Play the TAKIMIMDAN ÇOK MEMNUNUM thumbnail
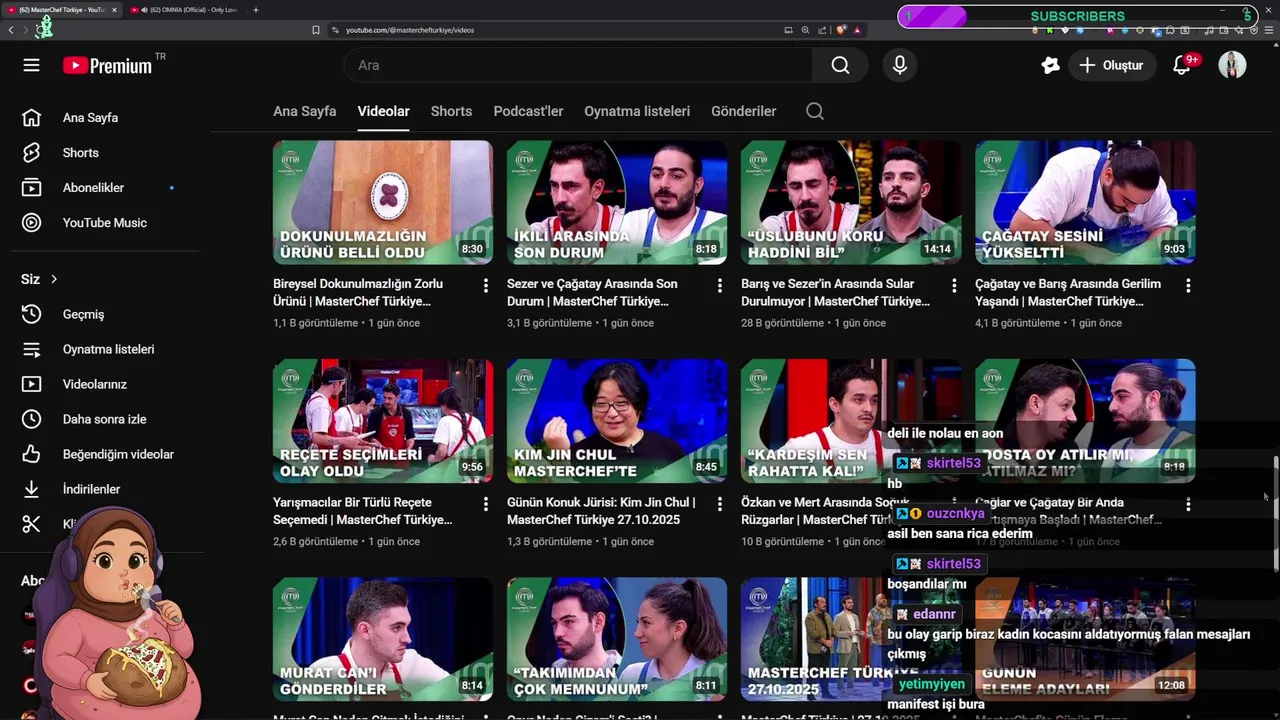The width and height of the screenshot is (1280, 720). coord(617,639)
